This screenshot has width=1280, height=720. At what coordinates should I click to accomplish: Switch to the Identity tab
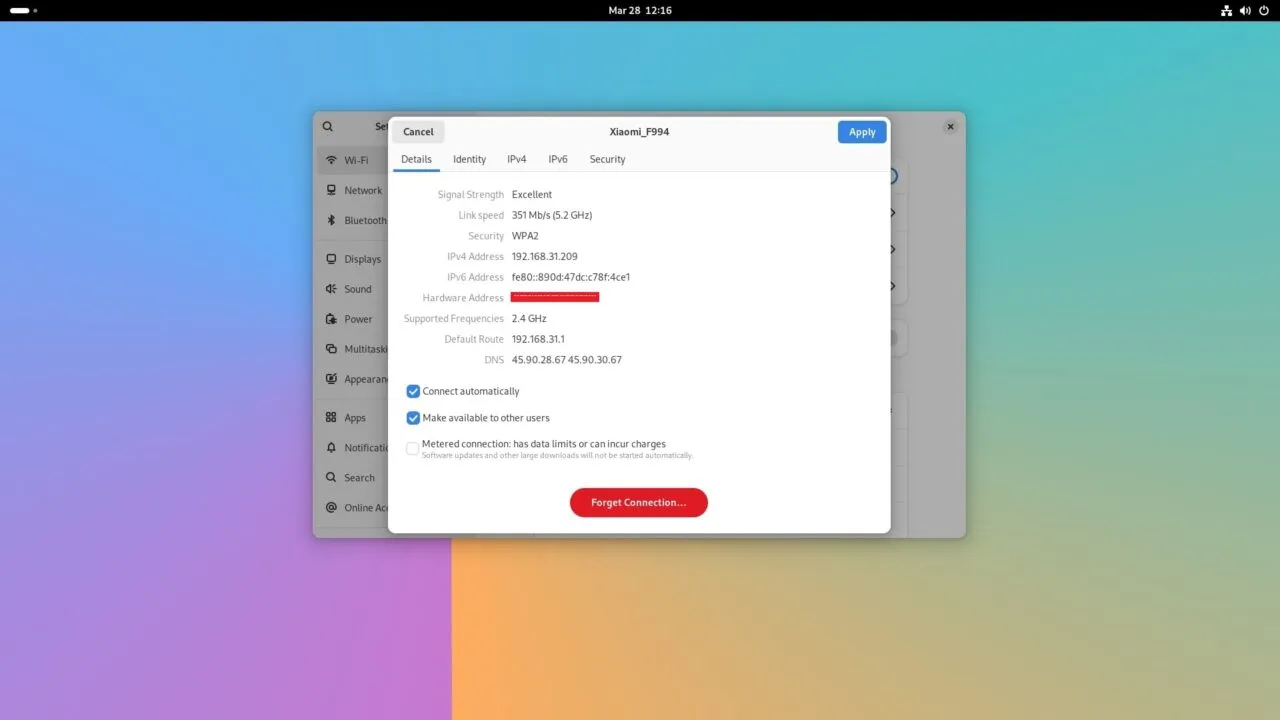469,159
